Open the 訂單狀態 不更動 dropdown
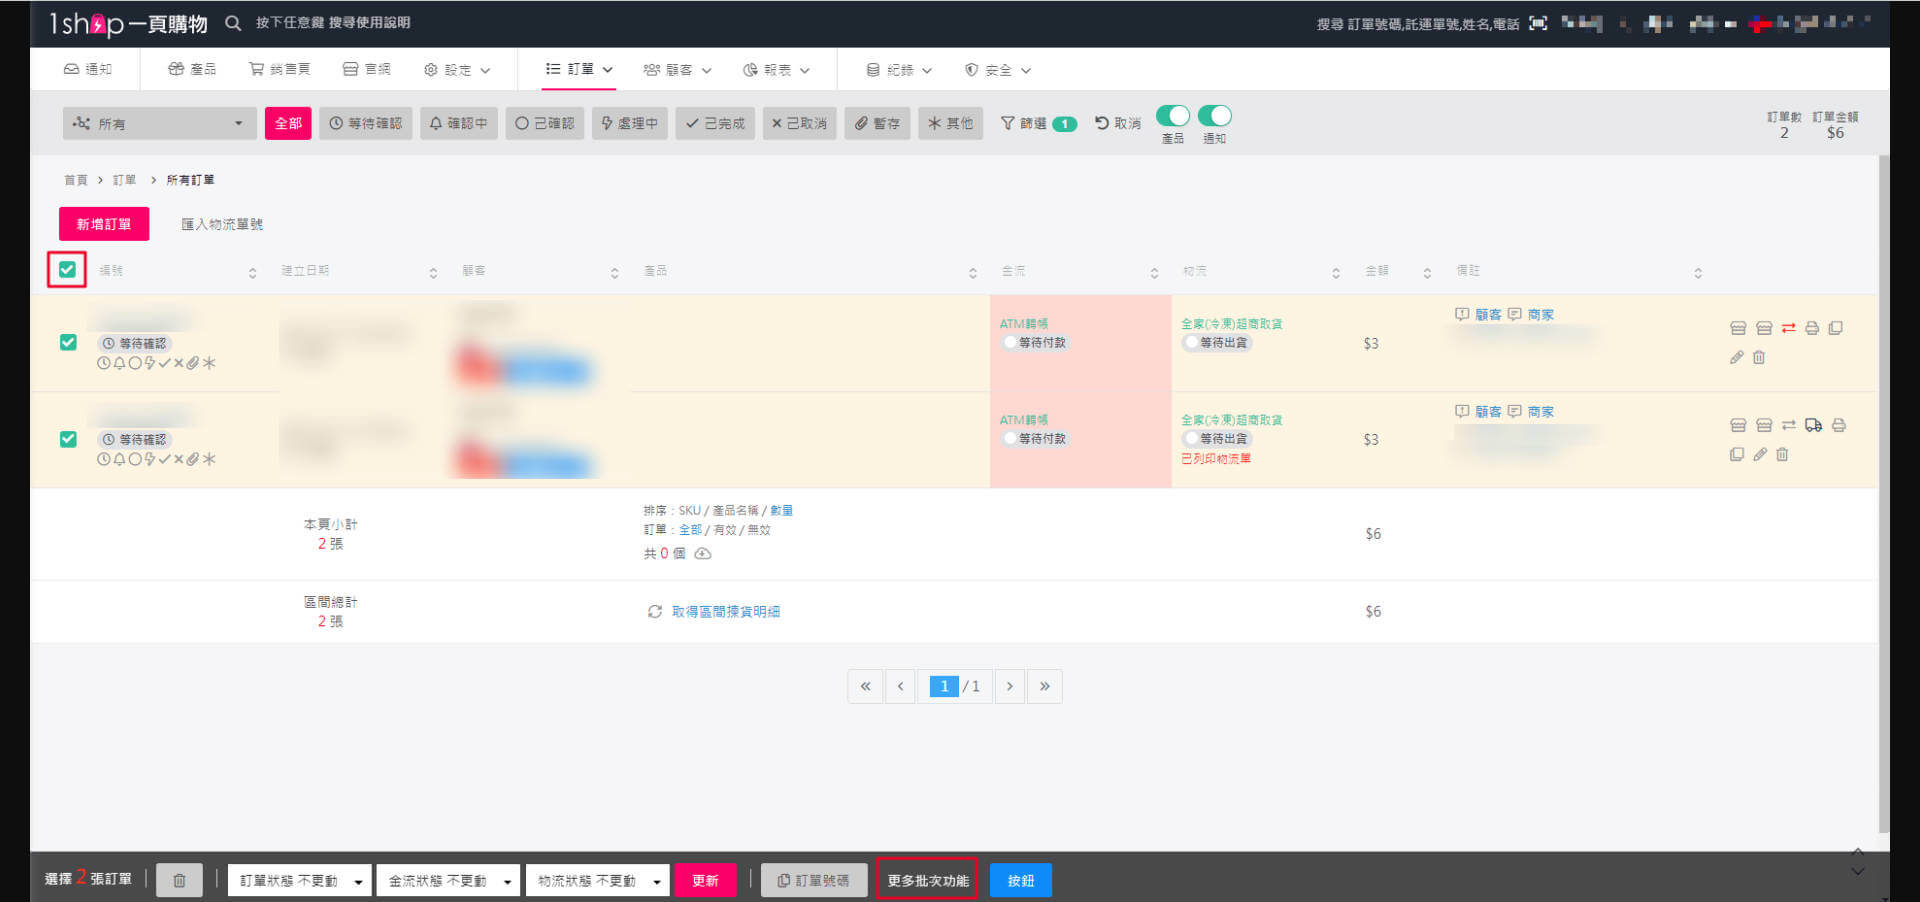This screenshot has width=1920, height=902. tap(298, 880)
